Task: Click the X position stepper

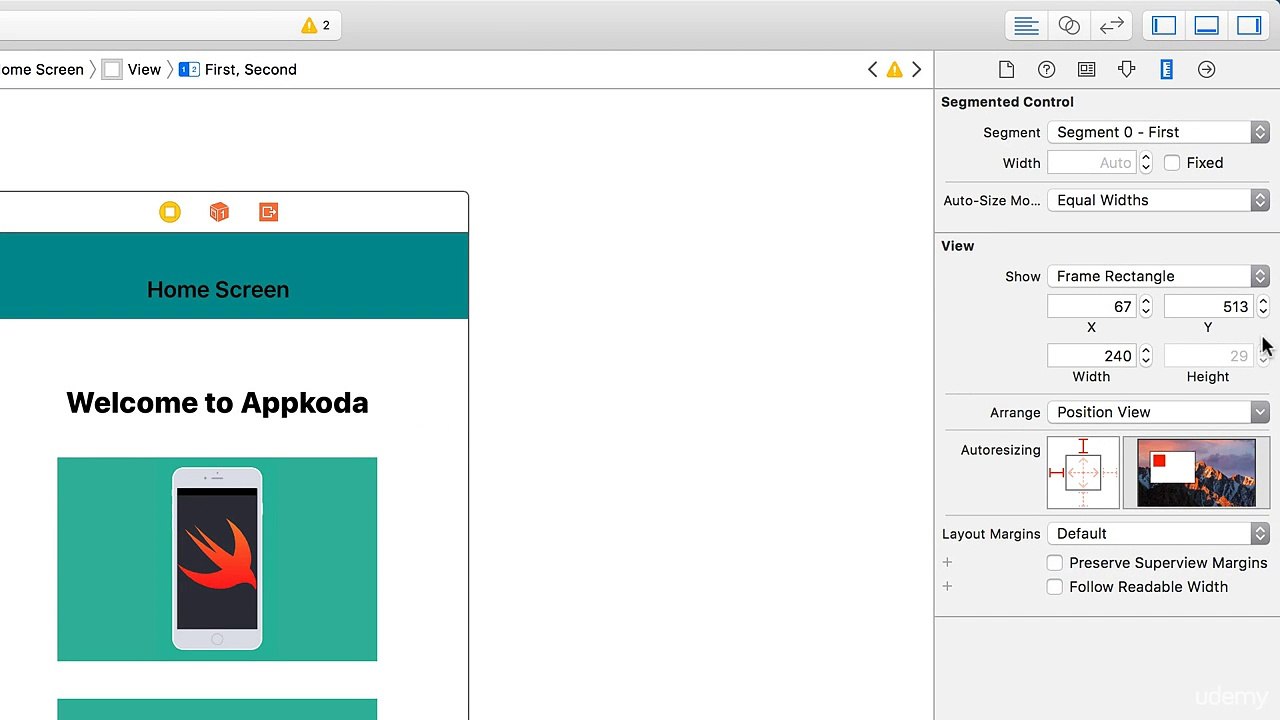Action: tap(1146, 307)
